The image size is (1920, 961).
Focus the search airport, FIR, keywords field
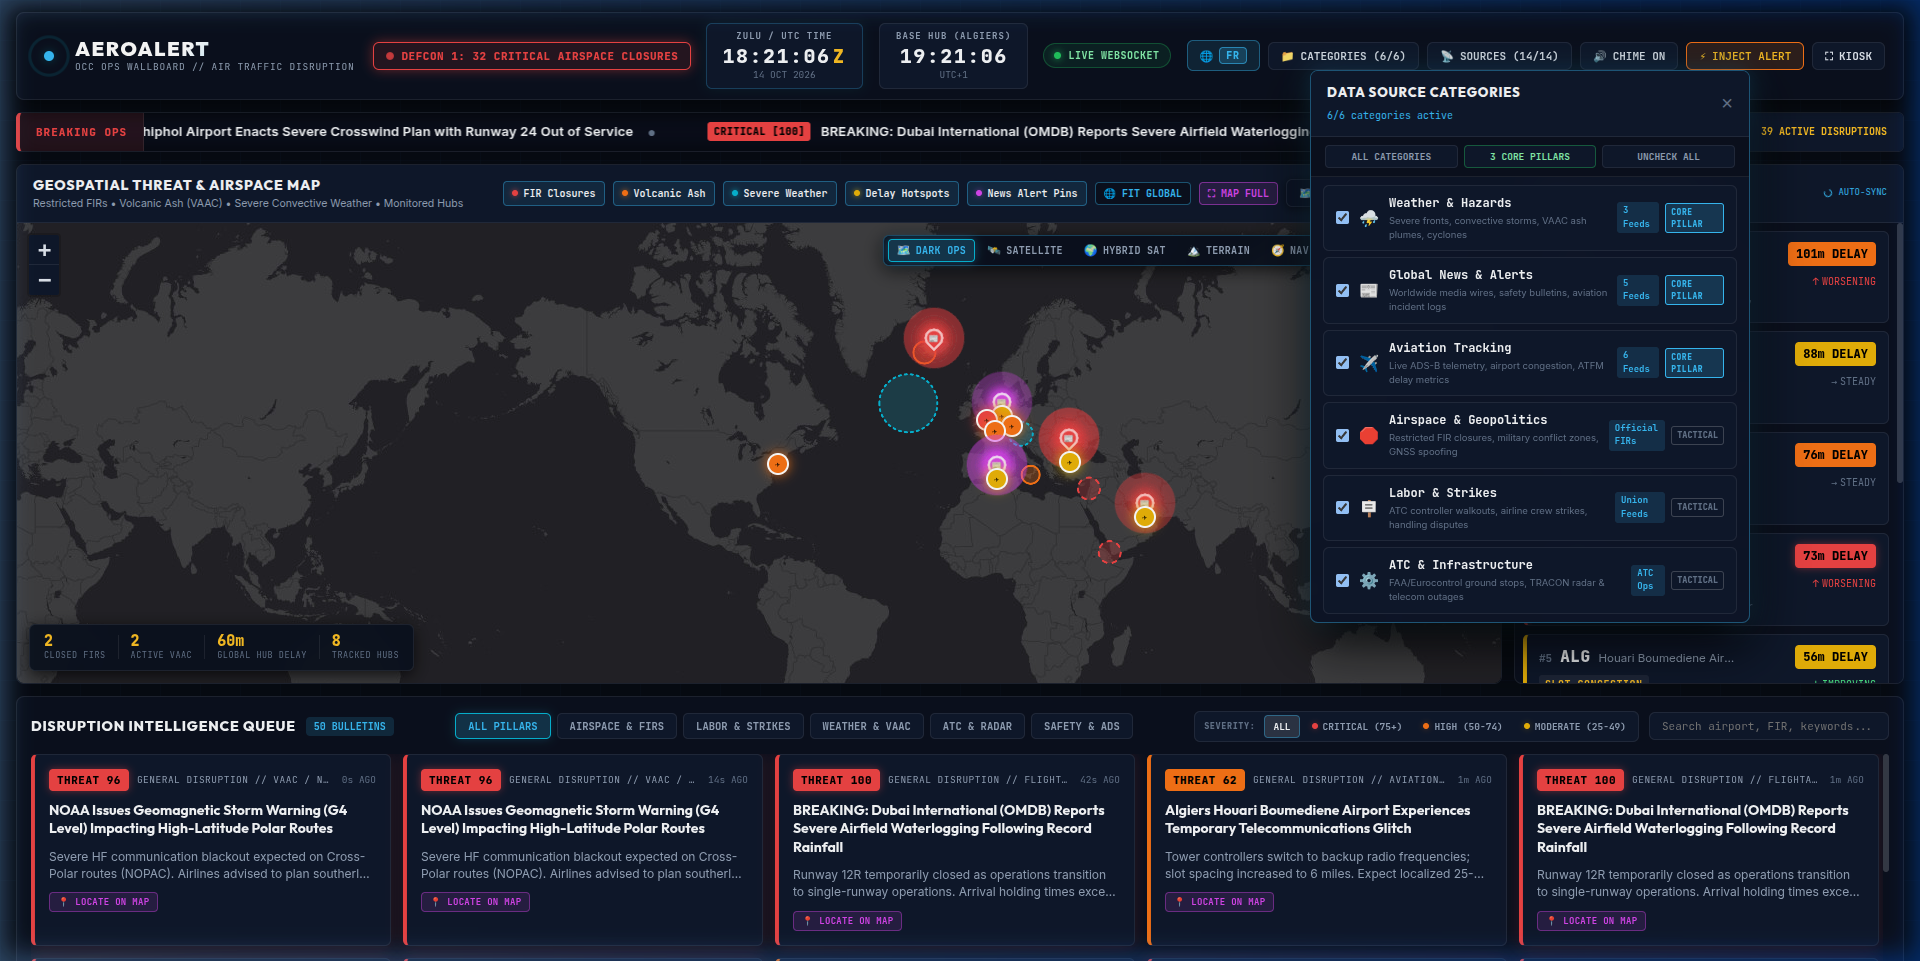[x=1768, y=726]
